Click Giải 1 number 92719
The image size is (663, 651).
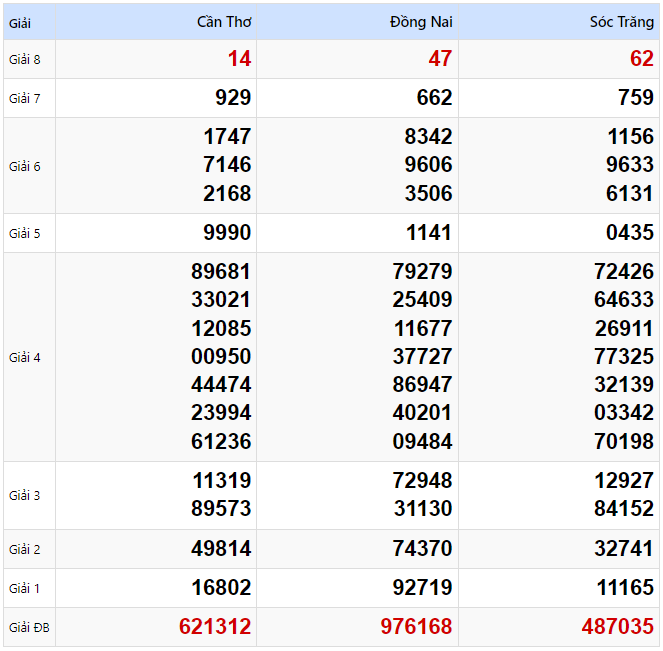tap(422, 588)
